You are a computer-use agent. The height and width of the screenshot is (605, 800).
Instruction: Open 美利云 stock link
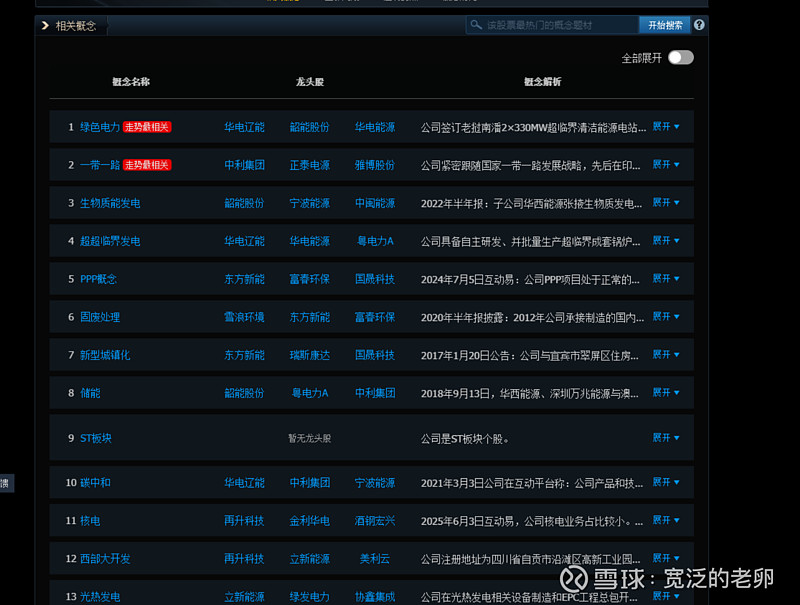[x=375, y=559]
